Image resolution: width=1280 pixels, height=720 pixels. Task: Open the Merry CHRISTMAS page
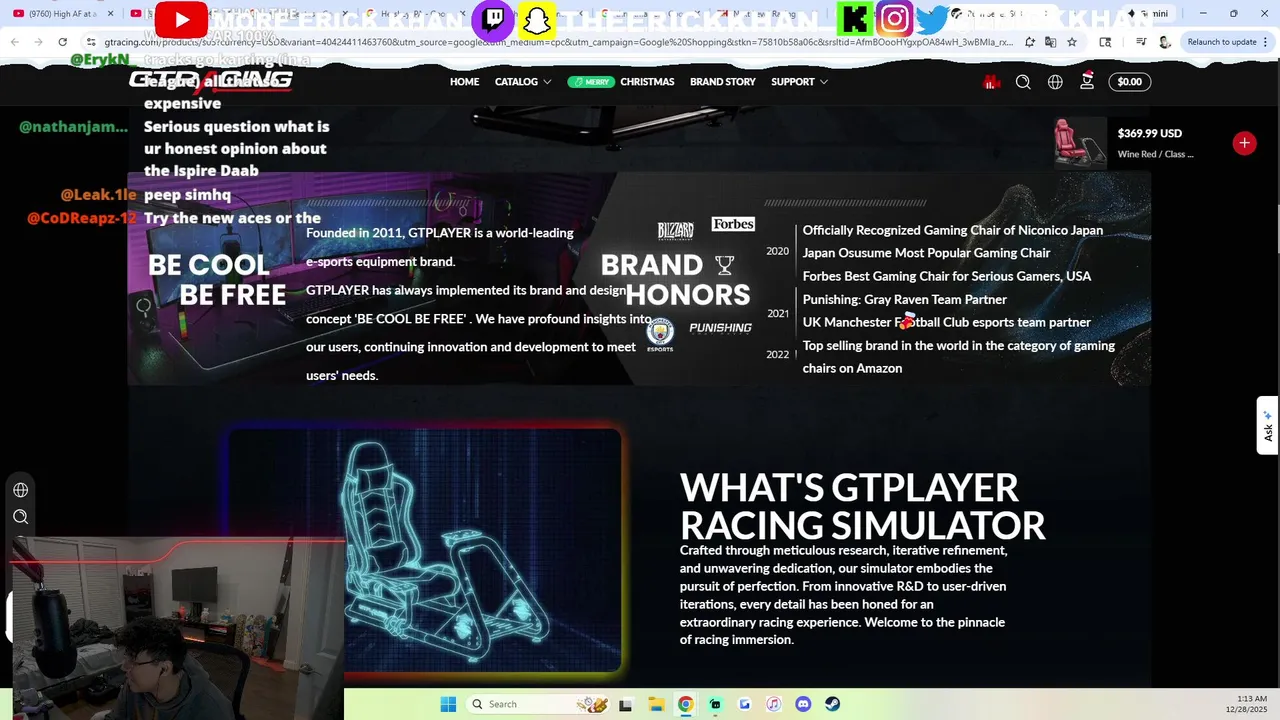tap(621, 82)
